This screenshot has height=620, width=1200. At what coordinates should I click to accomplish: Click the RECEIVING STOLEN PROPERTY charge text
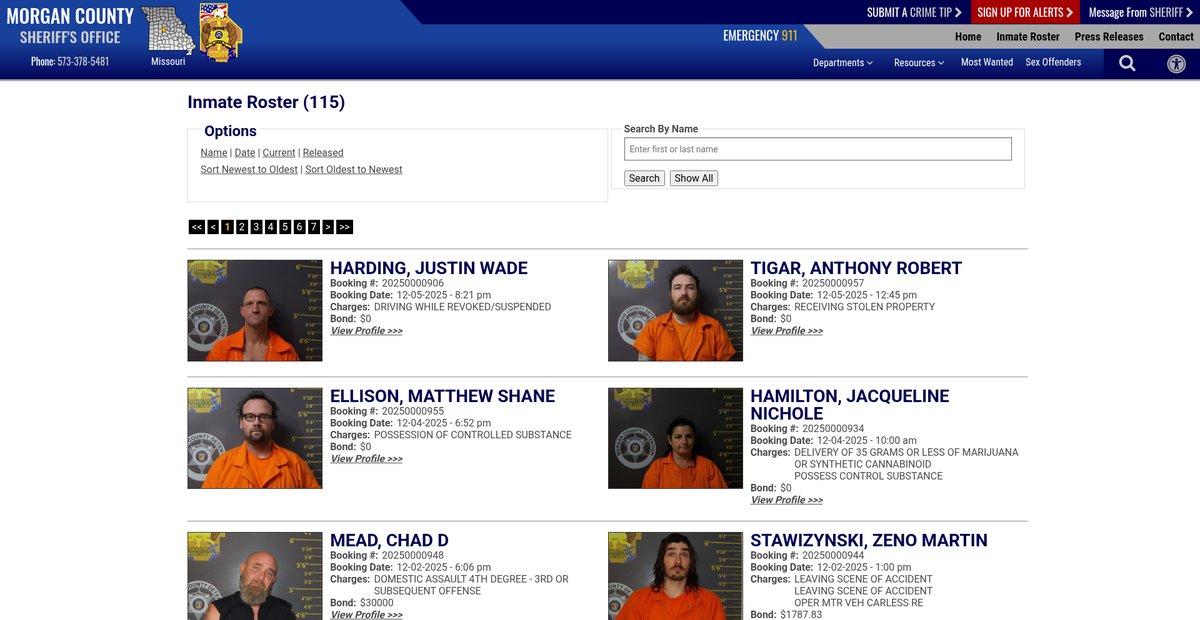coord(865,307)
